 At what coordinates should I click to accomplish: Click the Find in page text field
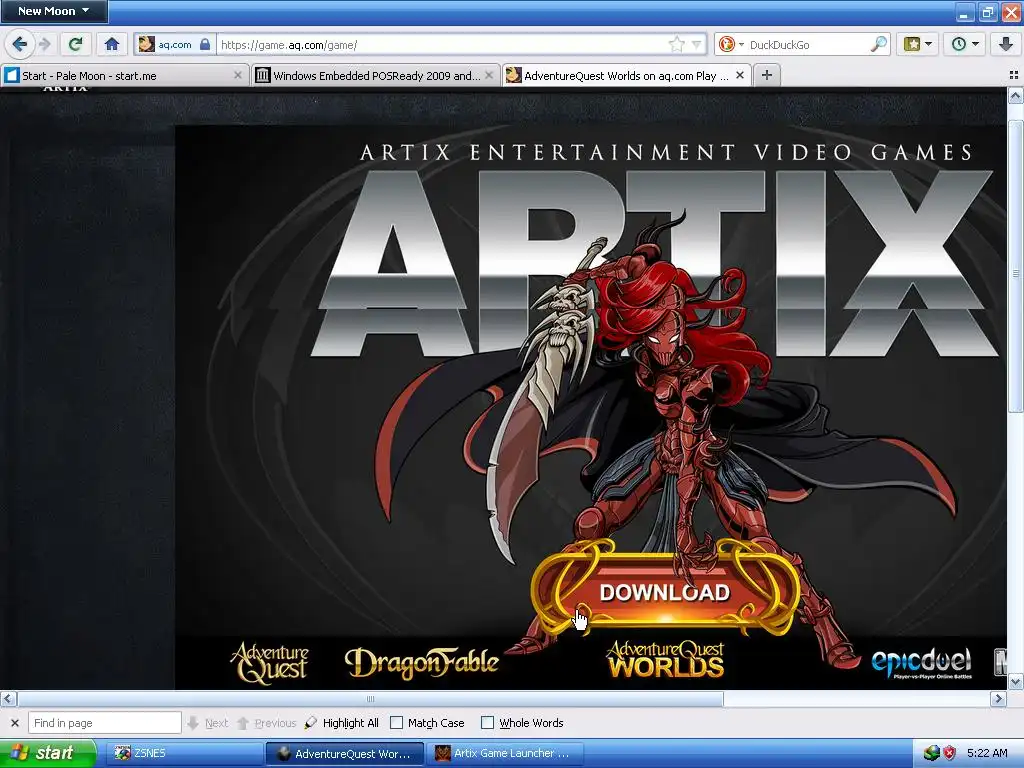104,723
